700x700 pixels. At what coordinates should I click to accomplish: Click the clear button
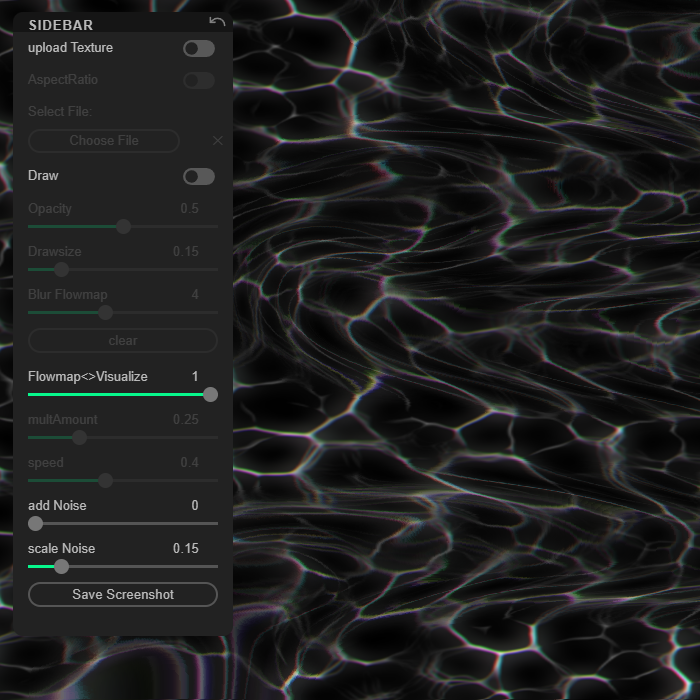click(x=123, y=341)
